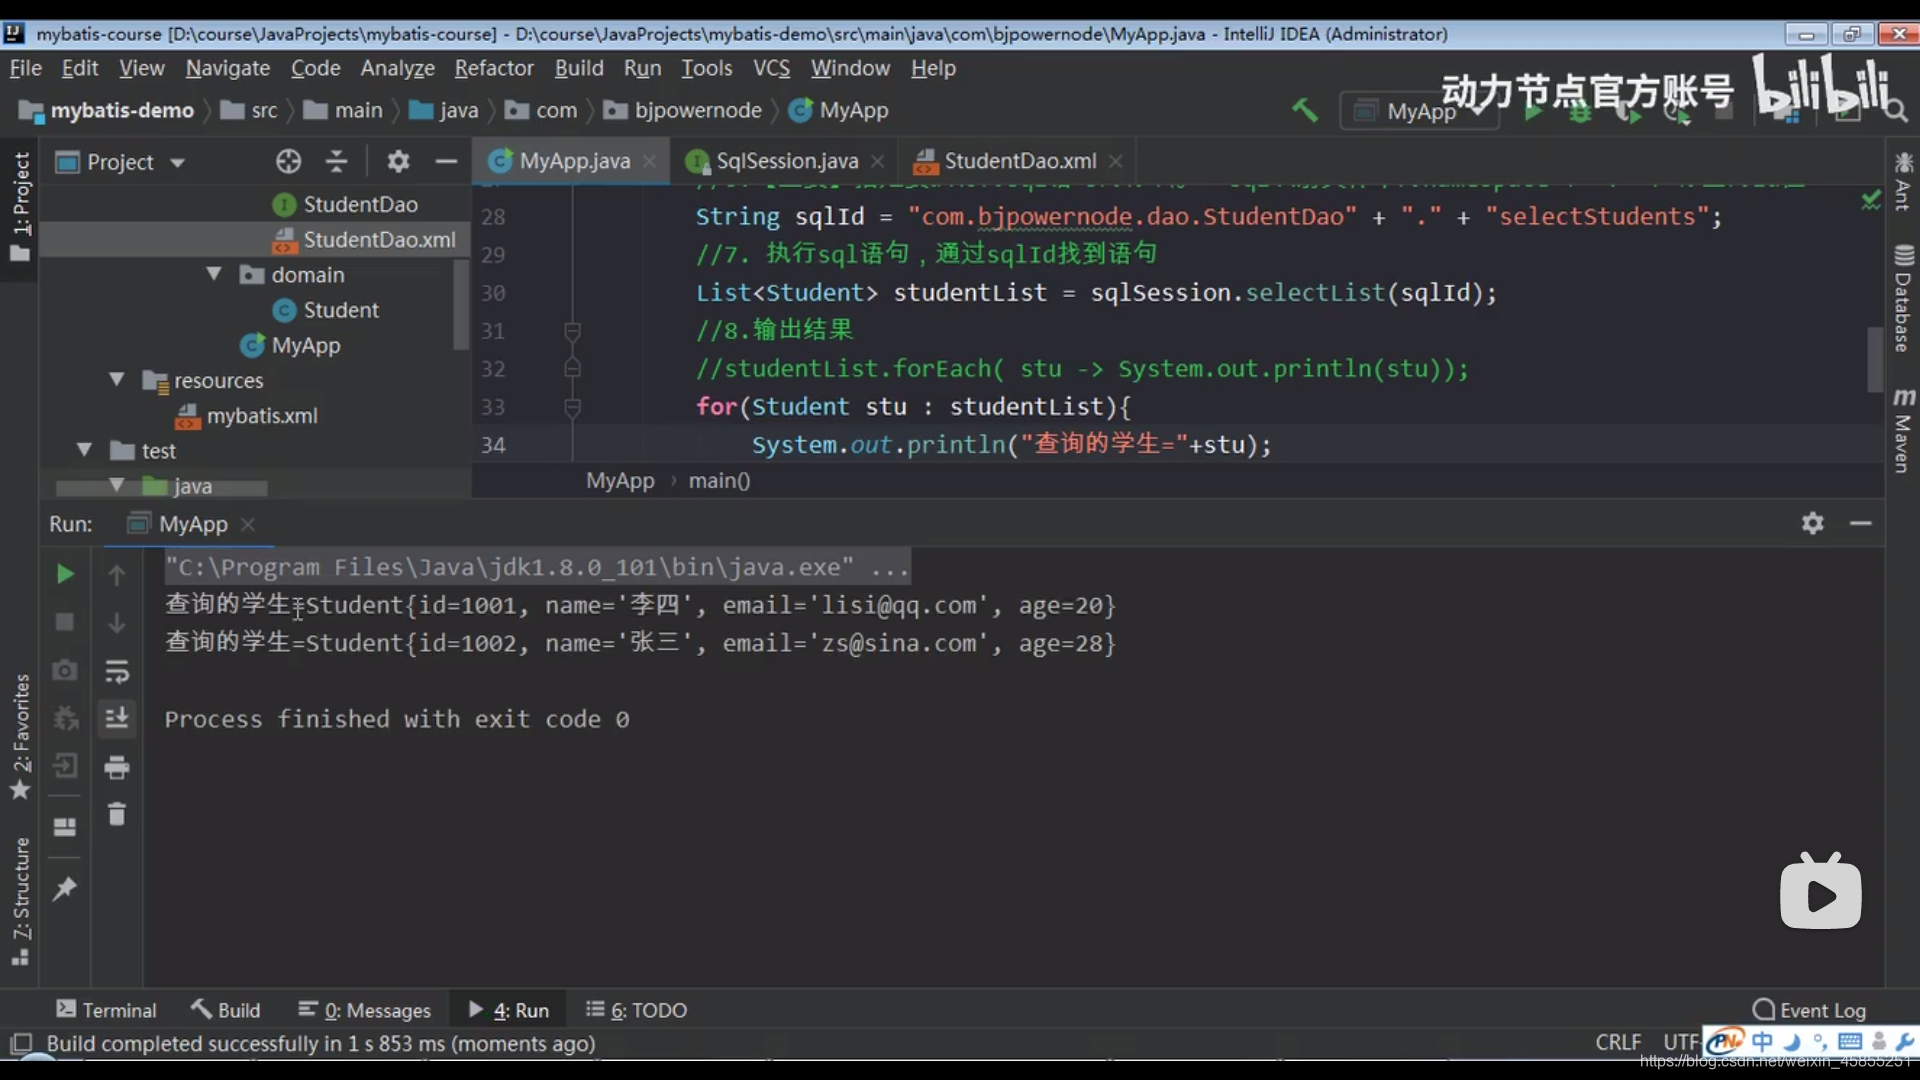Clear console with trash icon

click(x=117, y=814)
